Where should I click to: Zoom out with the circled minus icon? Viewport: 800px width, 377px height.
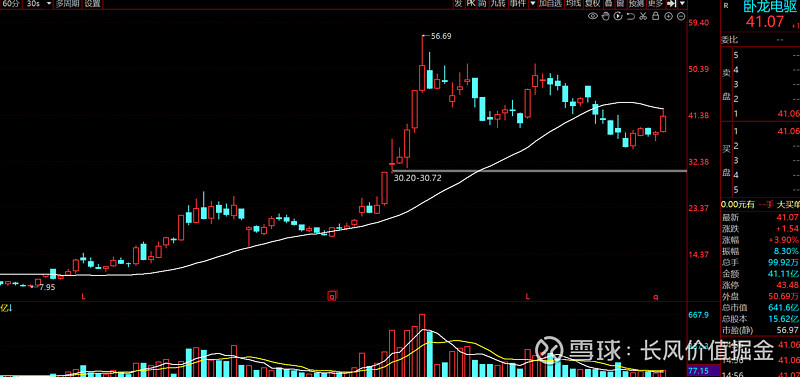[681, 17]
